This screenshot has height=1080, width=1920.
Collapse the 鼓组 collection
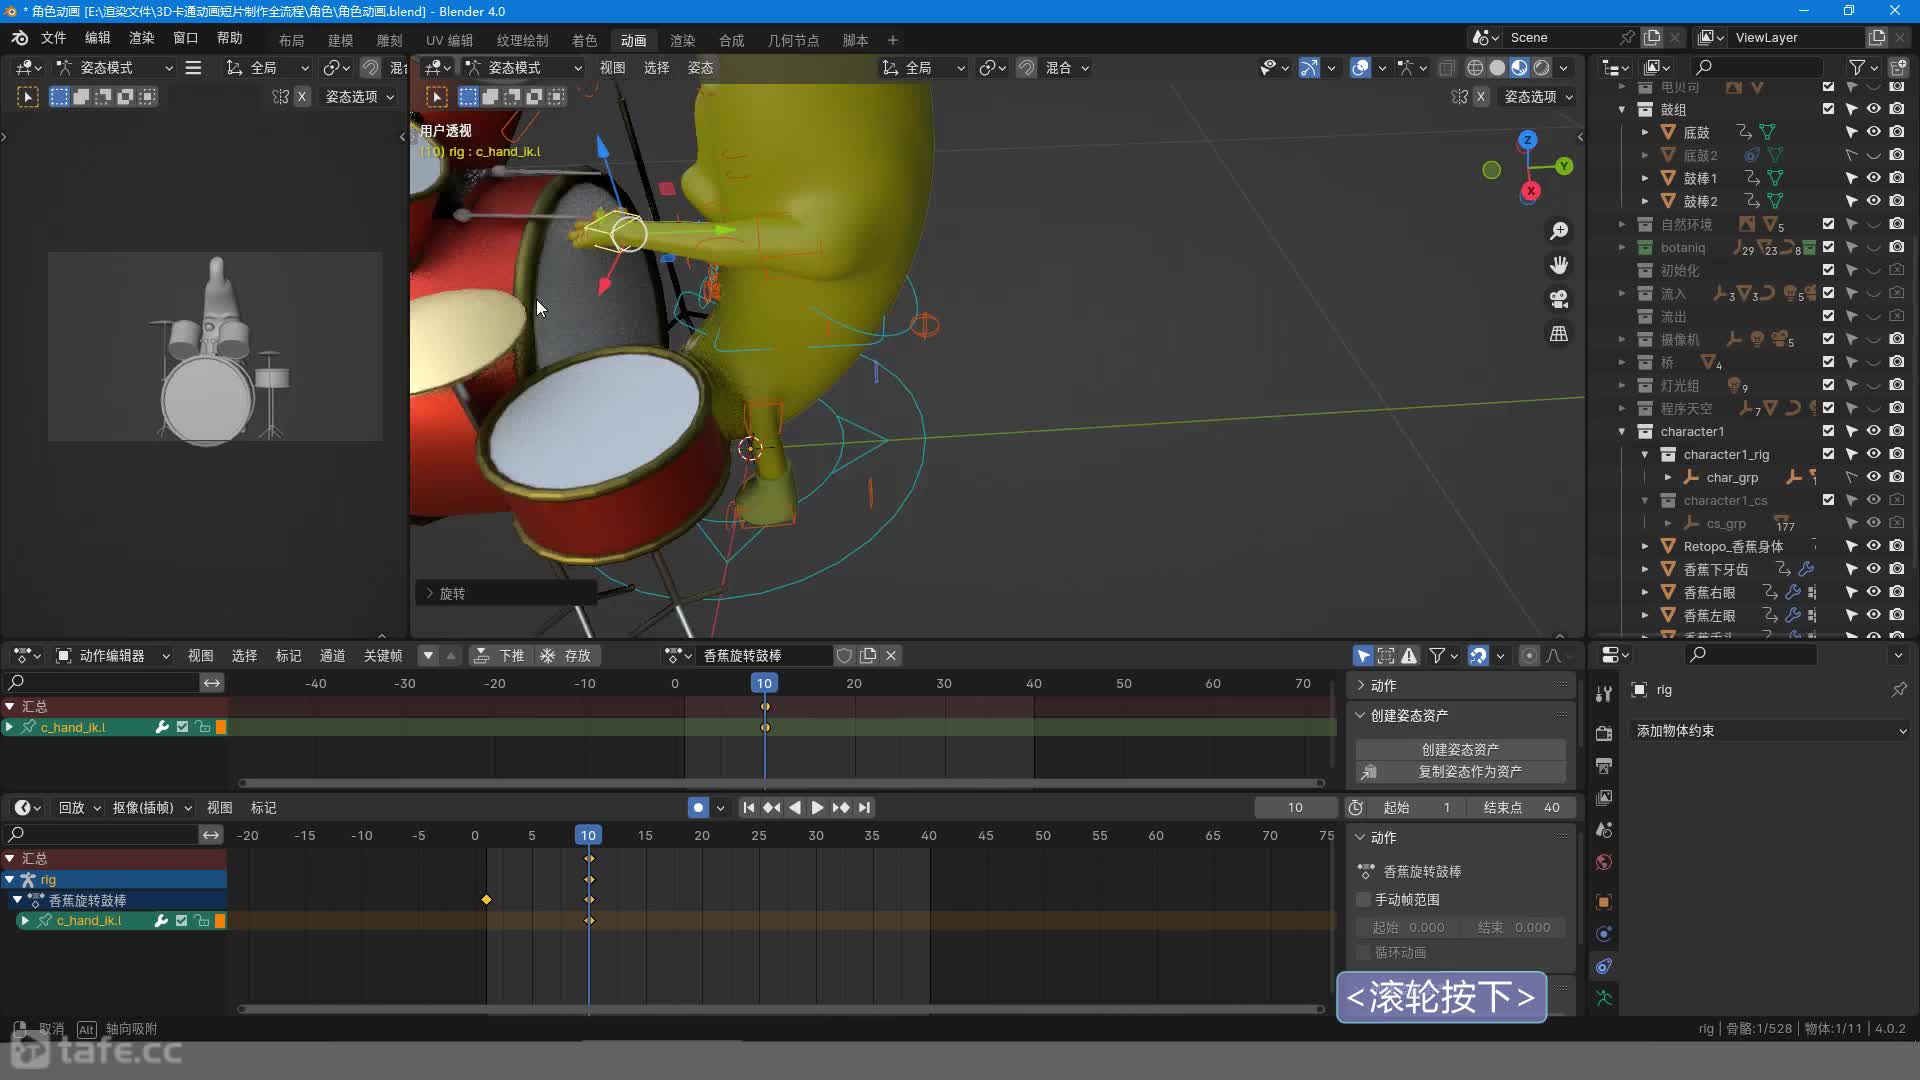(1622, 109)
